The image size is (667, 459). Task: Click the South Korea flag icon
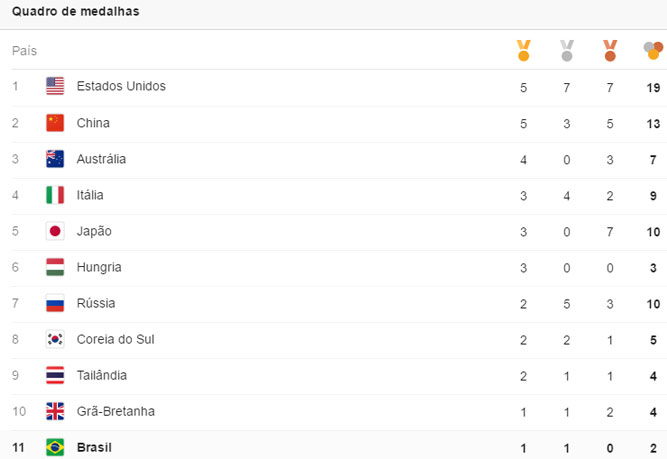point(55,339)
